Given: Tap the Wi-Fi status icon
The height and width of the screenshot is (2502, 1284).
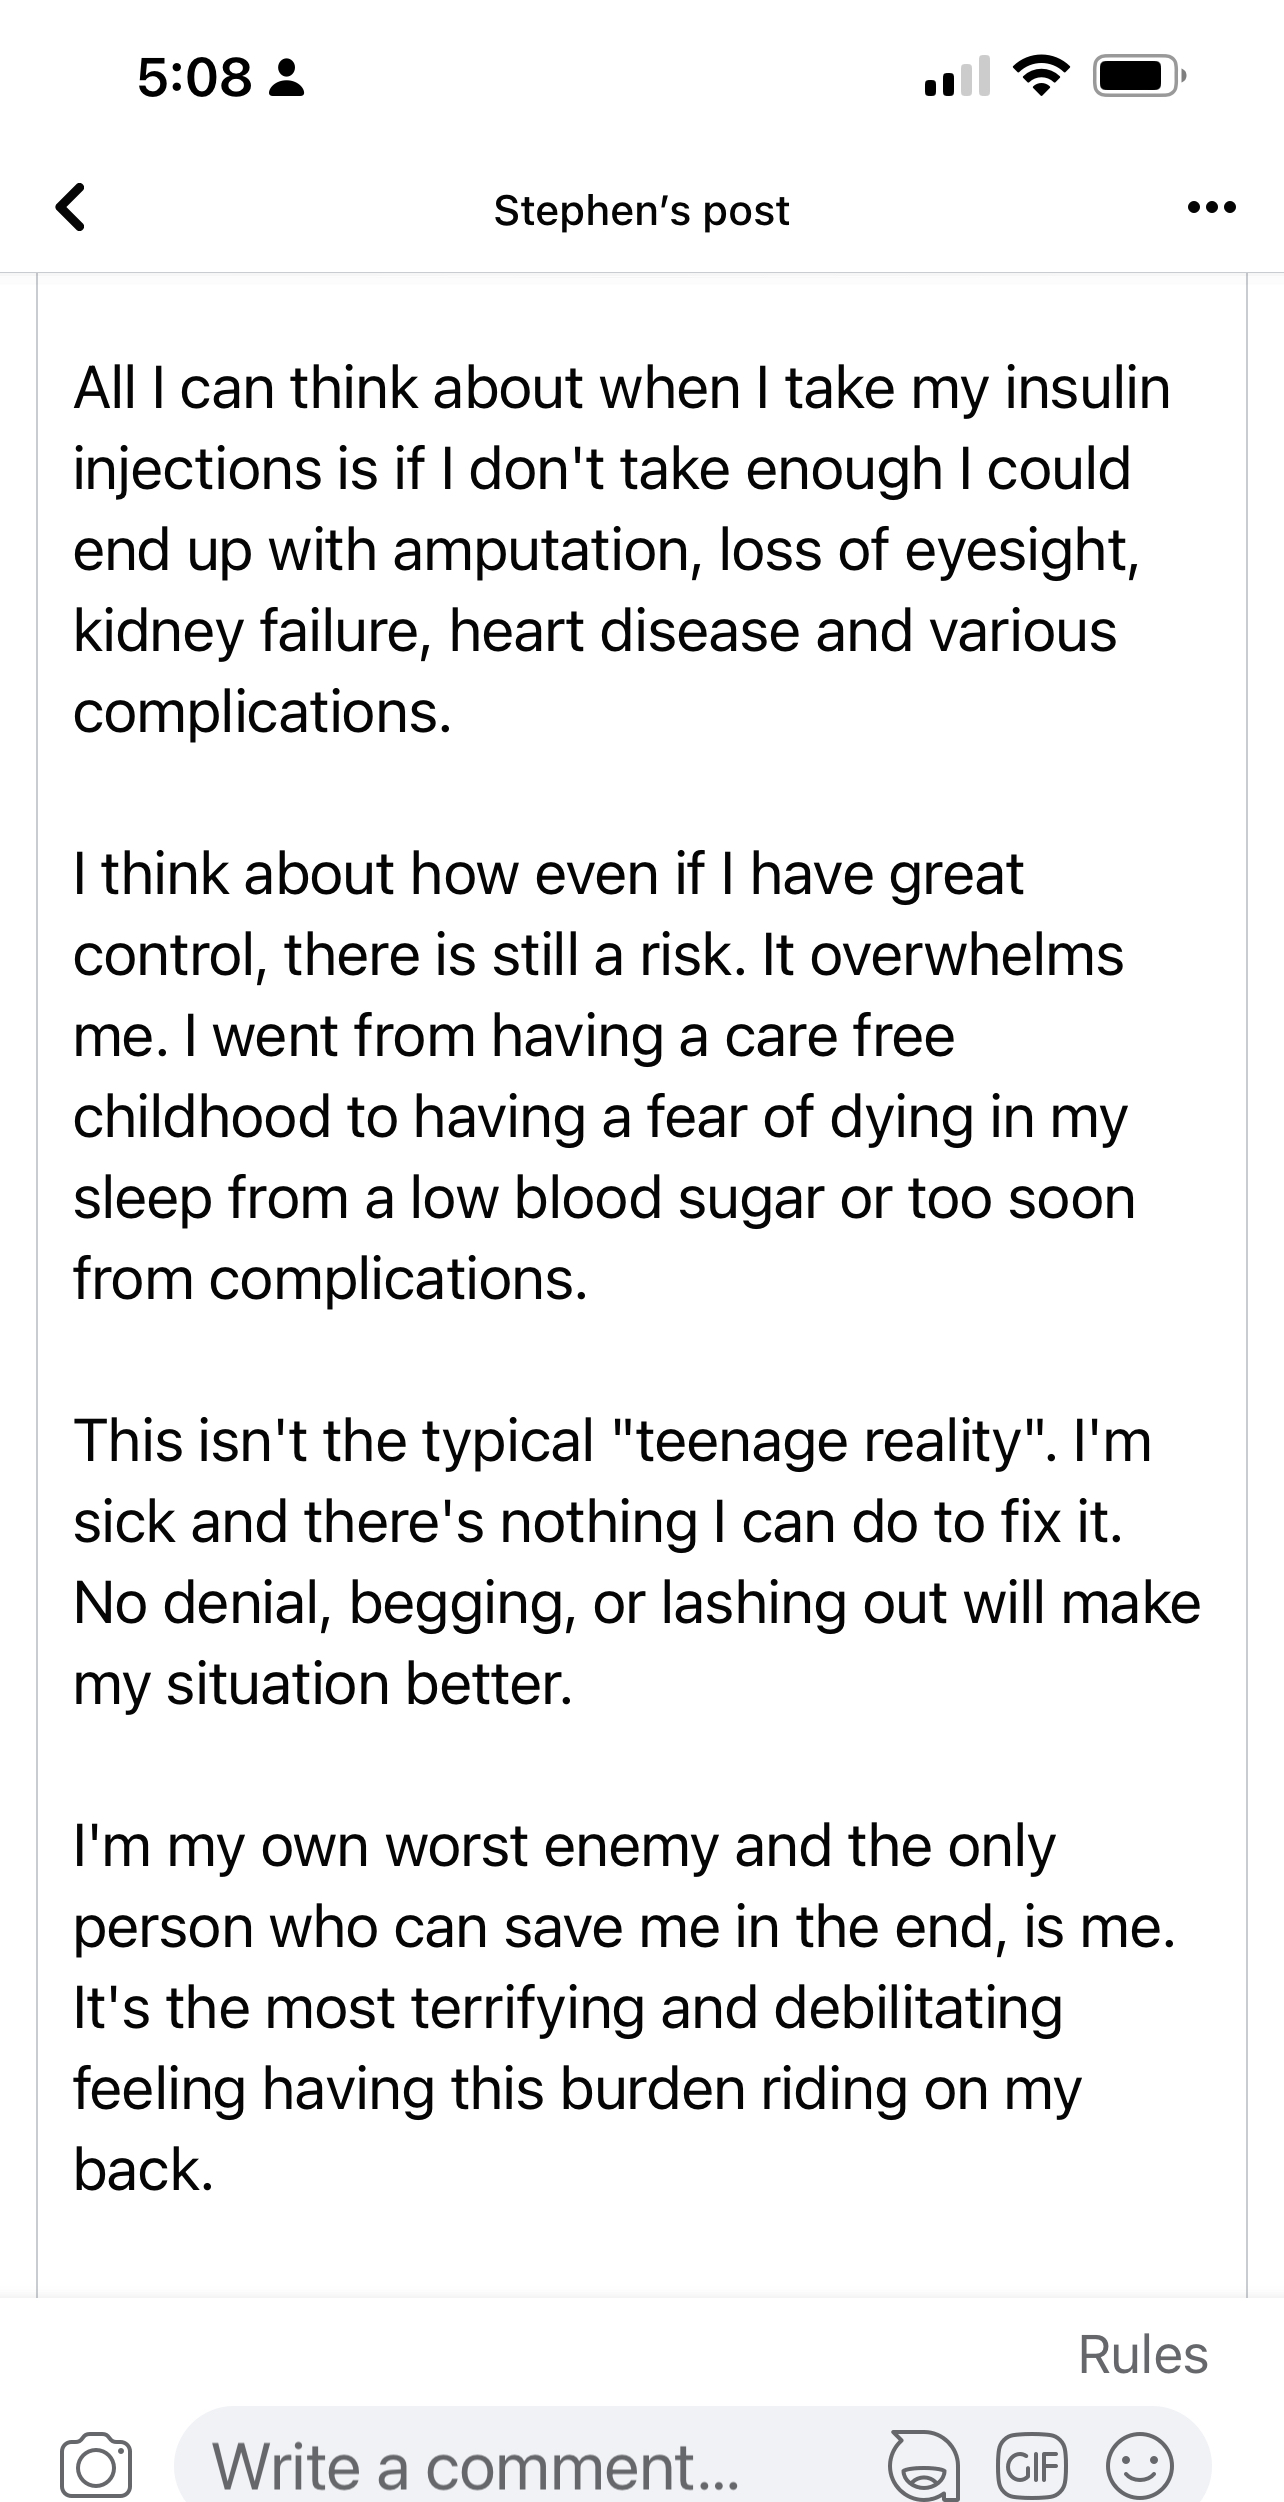Looking at the screenshot, I should pyautogui.click(x=1040, y=78).
